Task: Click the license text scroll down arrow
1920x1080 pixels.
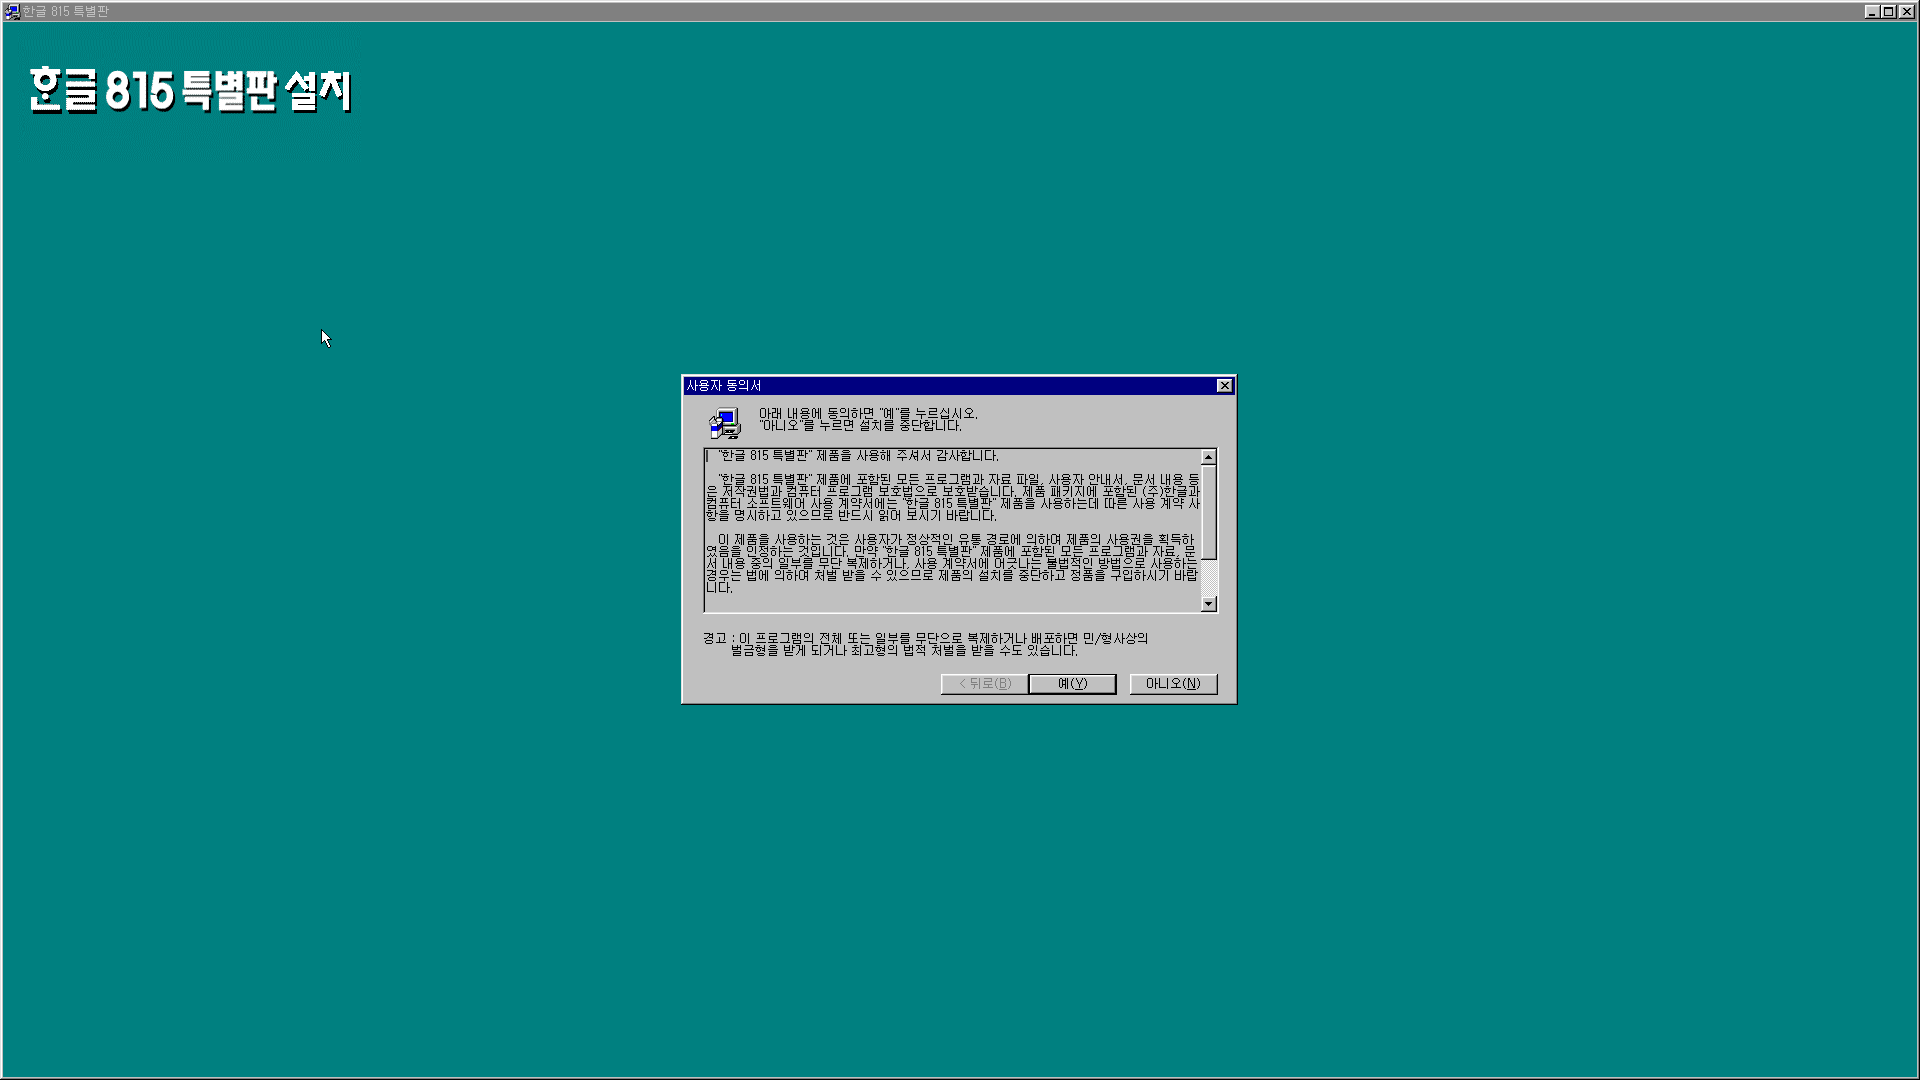Action: point(1208,604)
